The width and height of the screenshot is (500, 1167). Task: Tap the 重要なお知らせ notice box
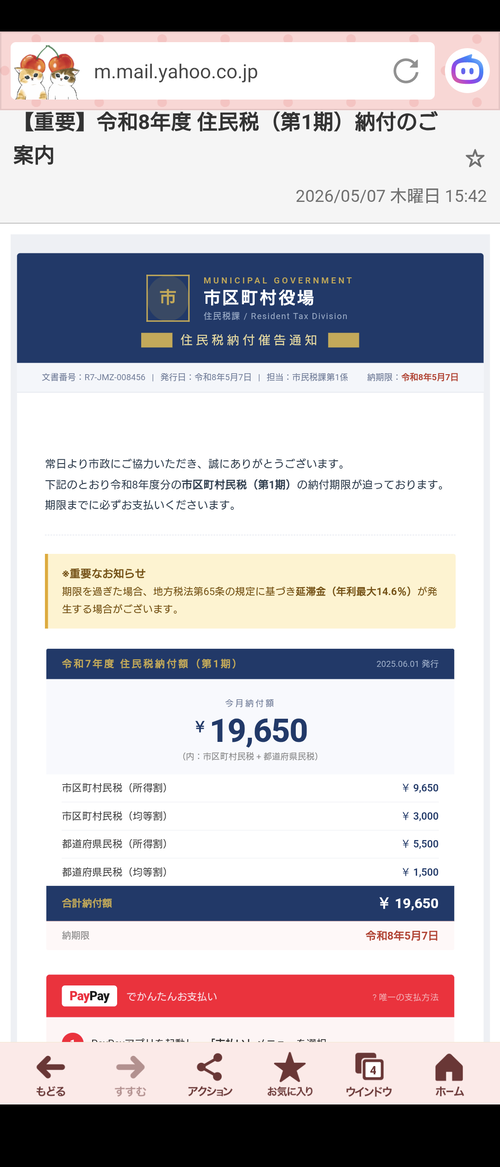250,591
